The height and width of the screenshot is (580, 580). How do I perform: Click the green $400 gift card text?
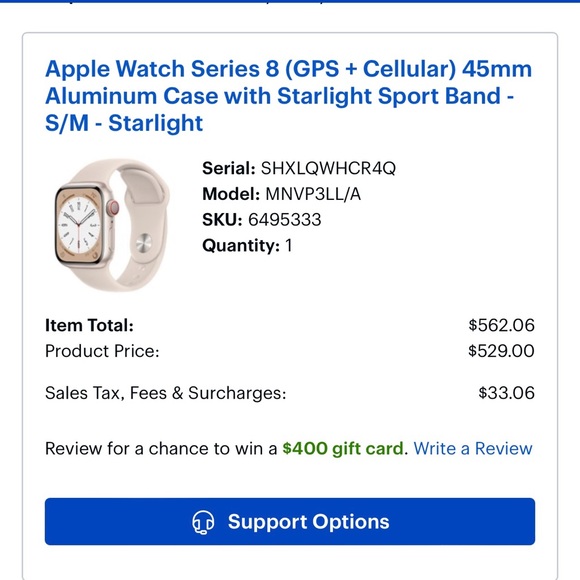pyautogui.click(x=343, y=448)
